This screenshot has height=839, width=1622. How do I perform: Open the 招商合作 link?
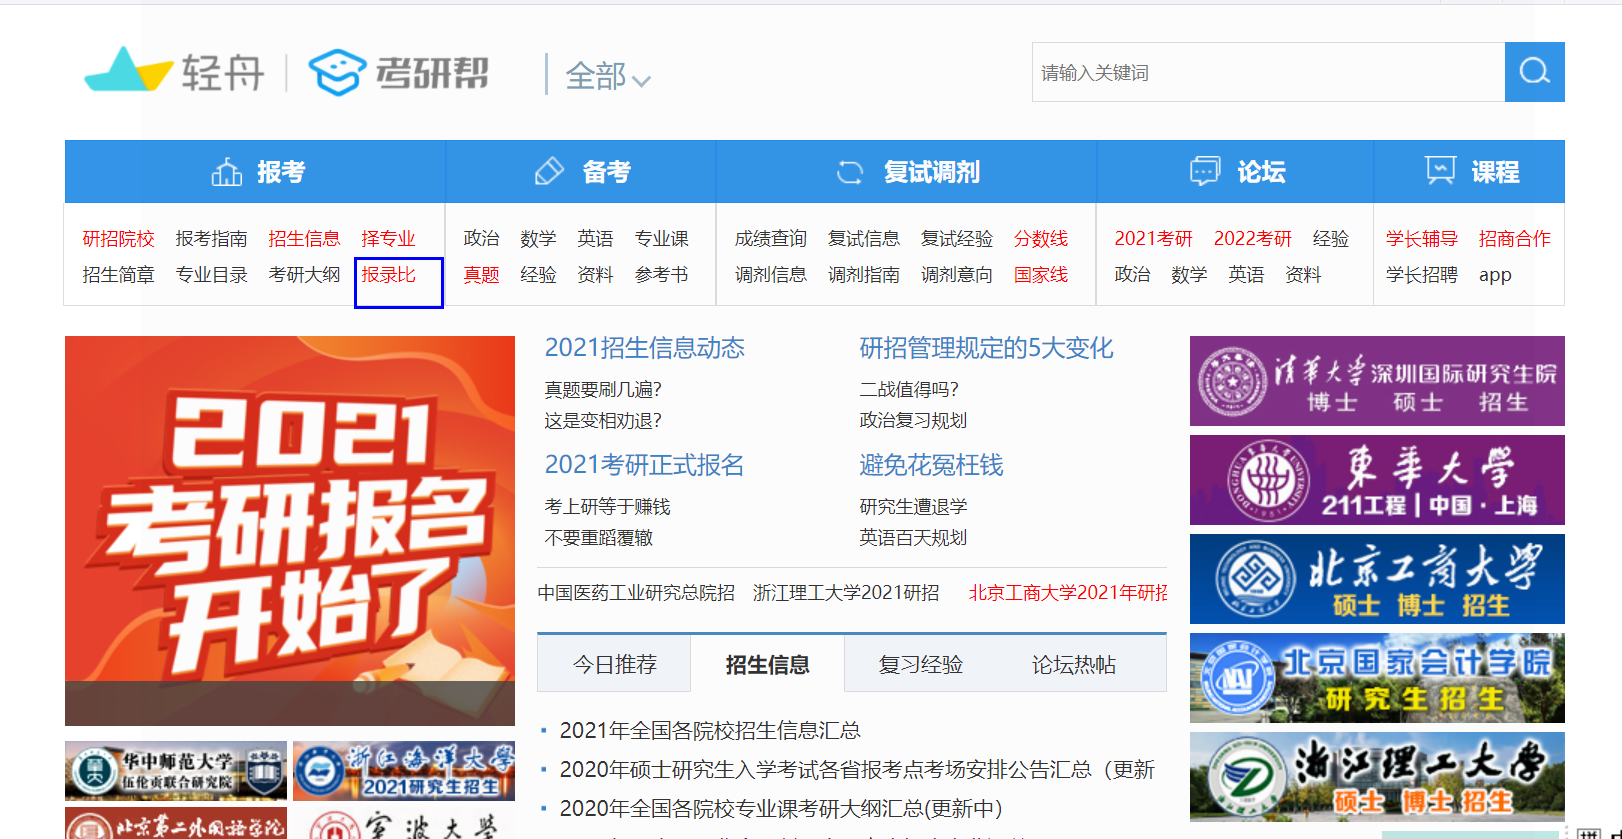point(1514,239)
